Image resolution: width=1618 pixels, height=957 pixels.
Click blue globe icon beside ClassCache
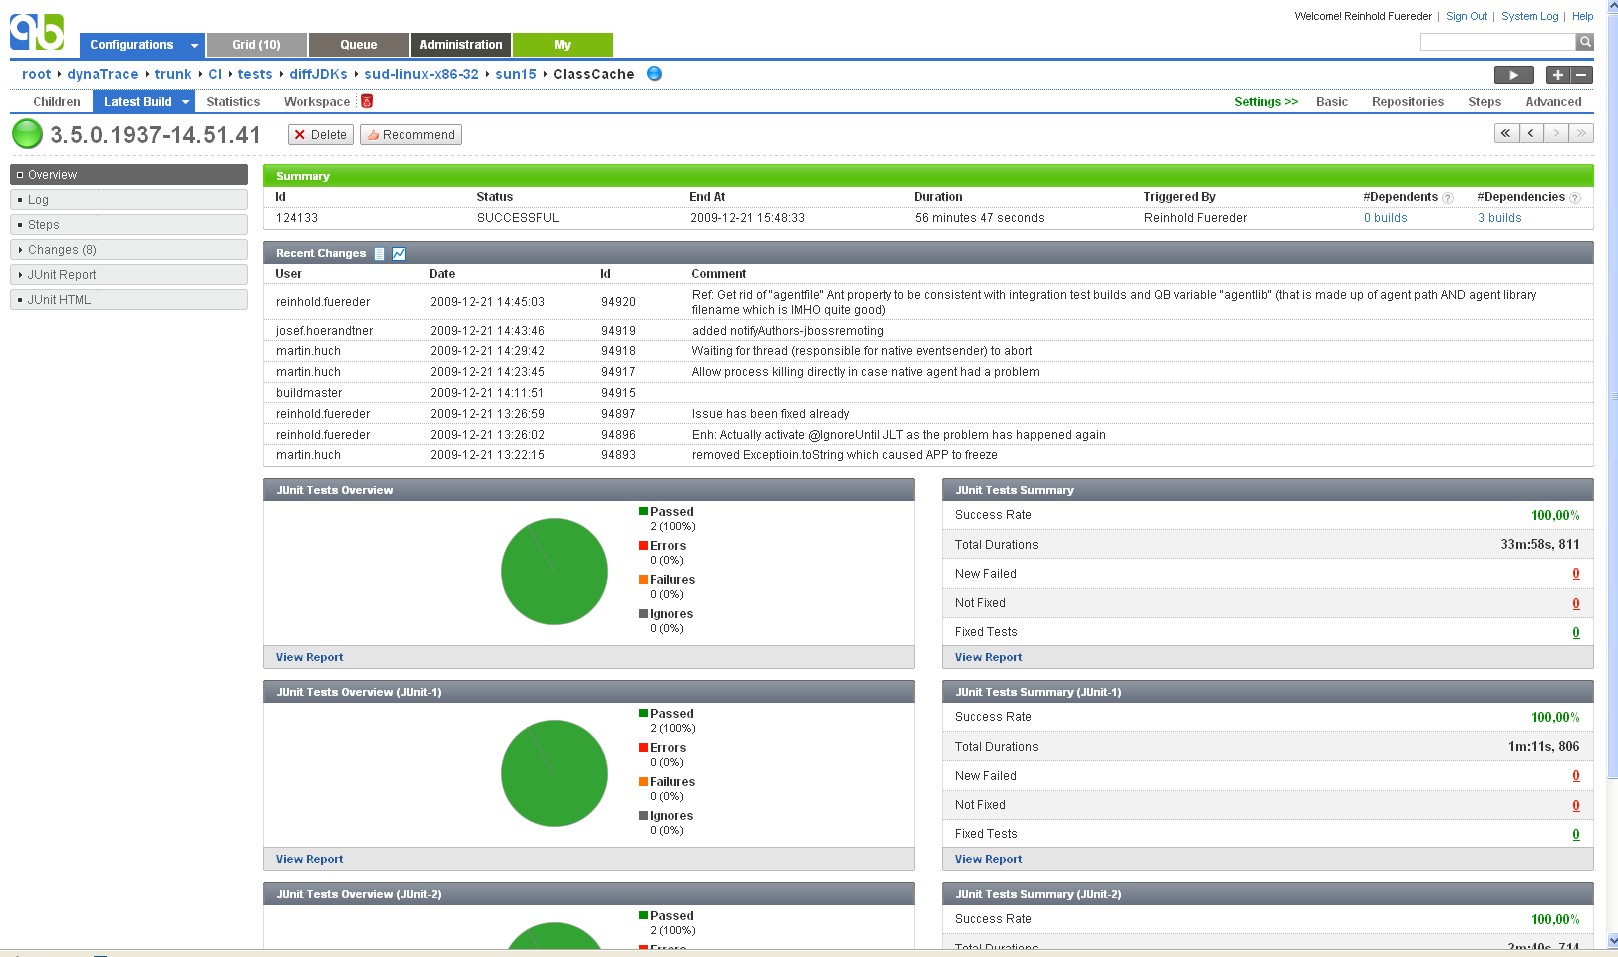pos(654,73)
